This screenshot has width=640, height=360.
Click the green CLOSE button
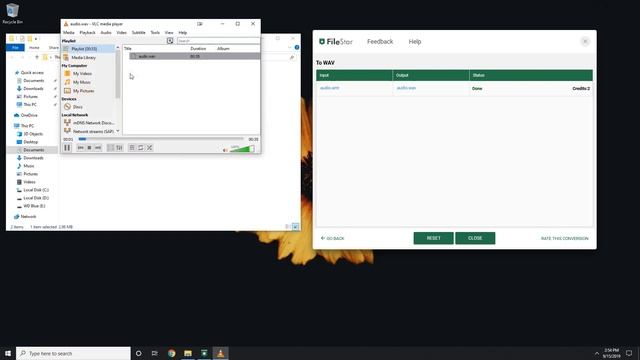(475, 238)
